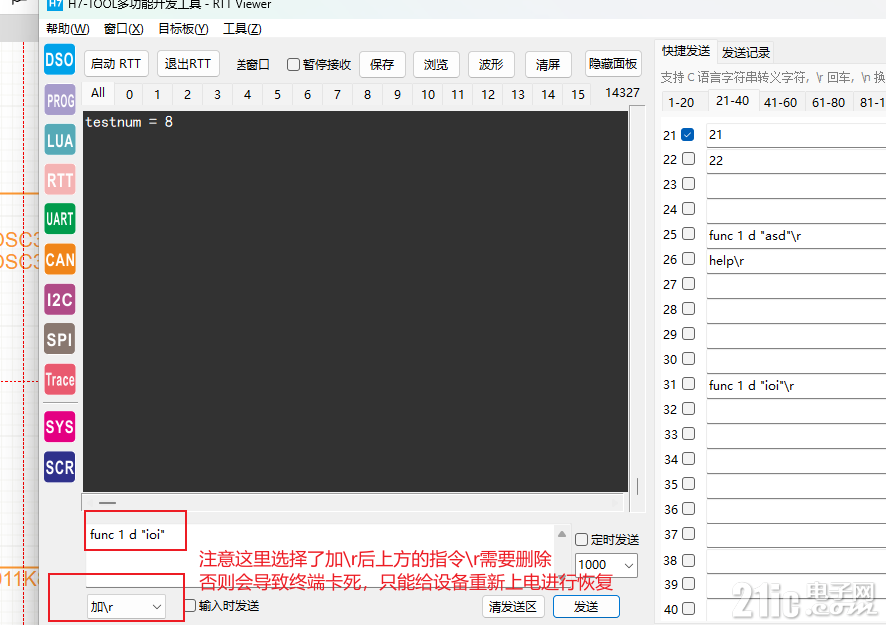Open the PROG programmer module
The width and height of the screenshot is (886, 625).
click(60, 100)
